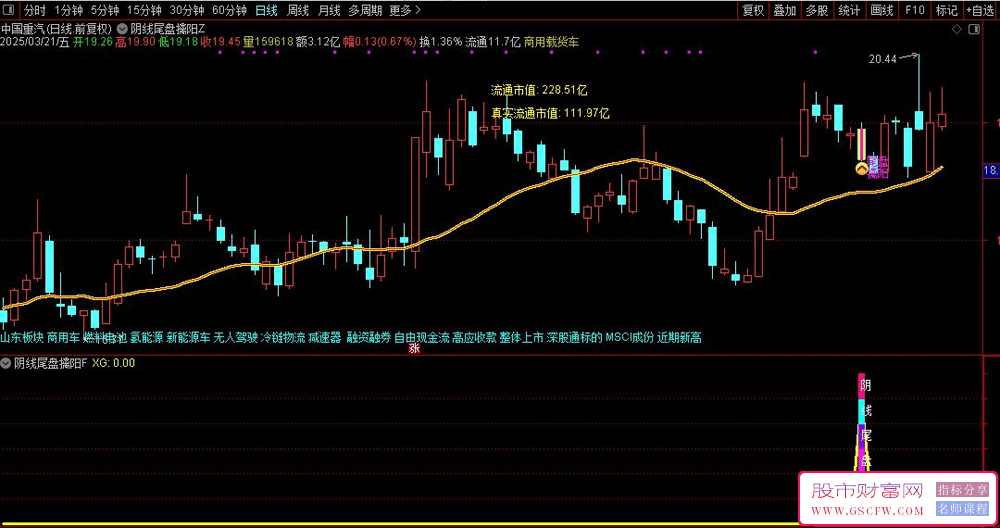Switch to 30分钟 period tab
This screenshot has height=528, width=1000.
[x=187, y=10]
